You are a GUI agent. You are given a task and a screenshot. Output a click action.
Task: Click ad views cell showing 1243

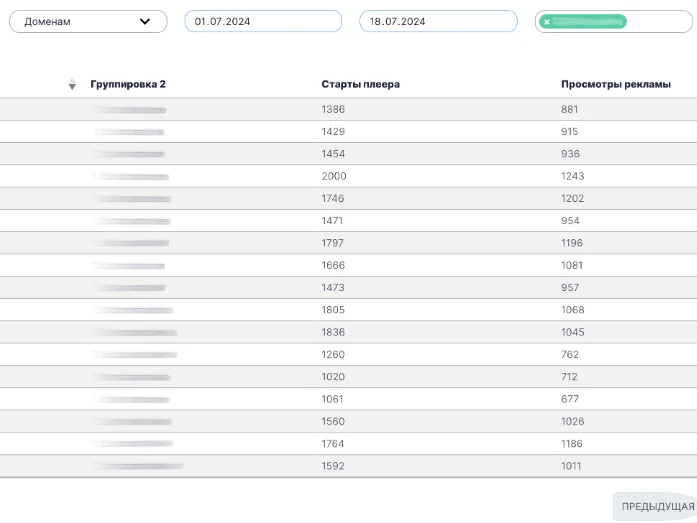coord(572,176)
